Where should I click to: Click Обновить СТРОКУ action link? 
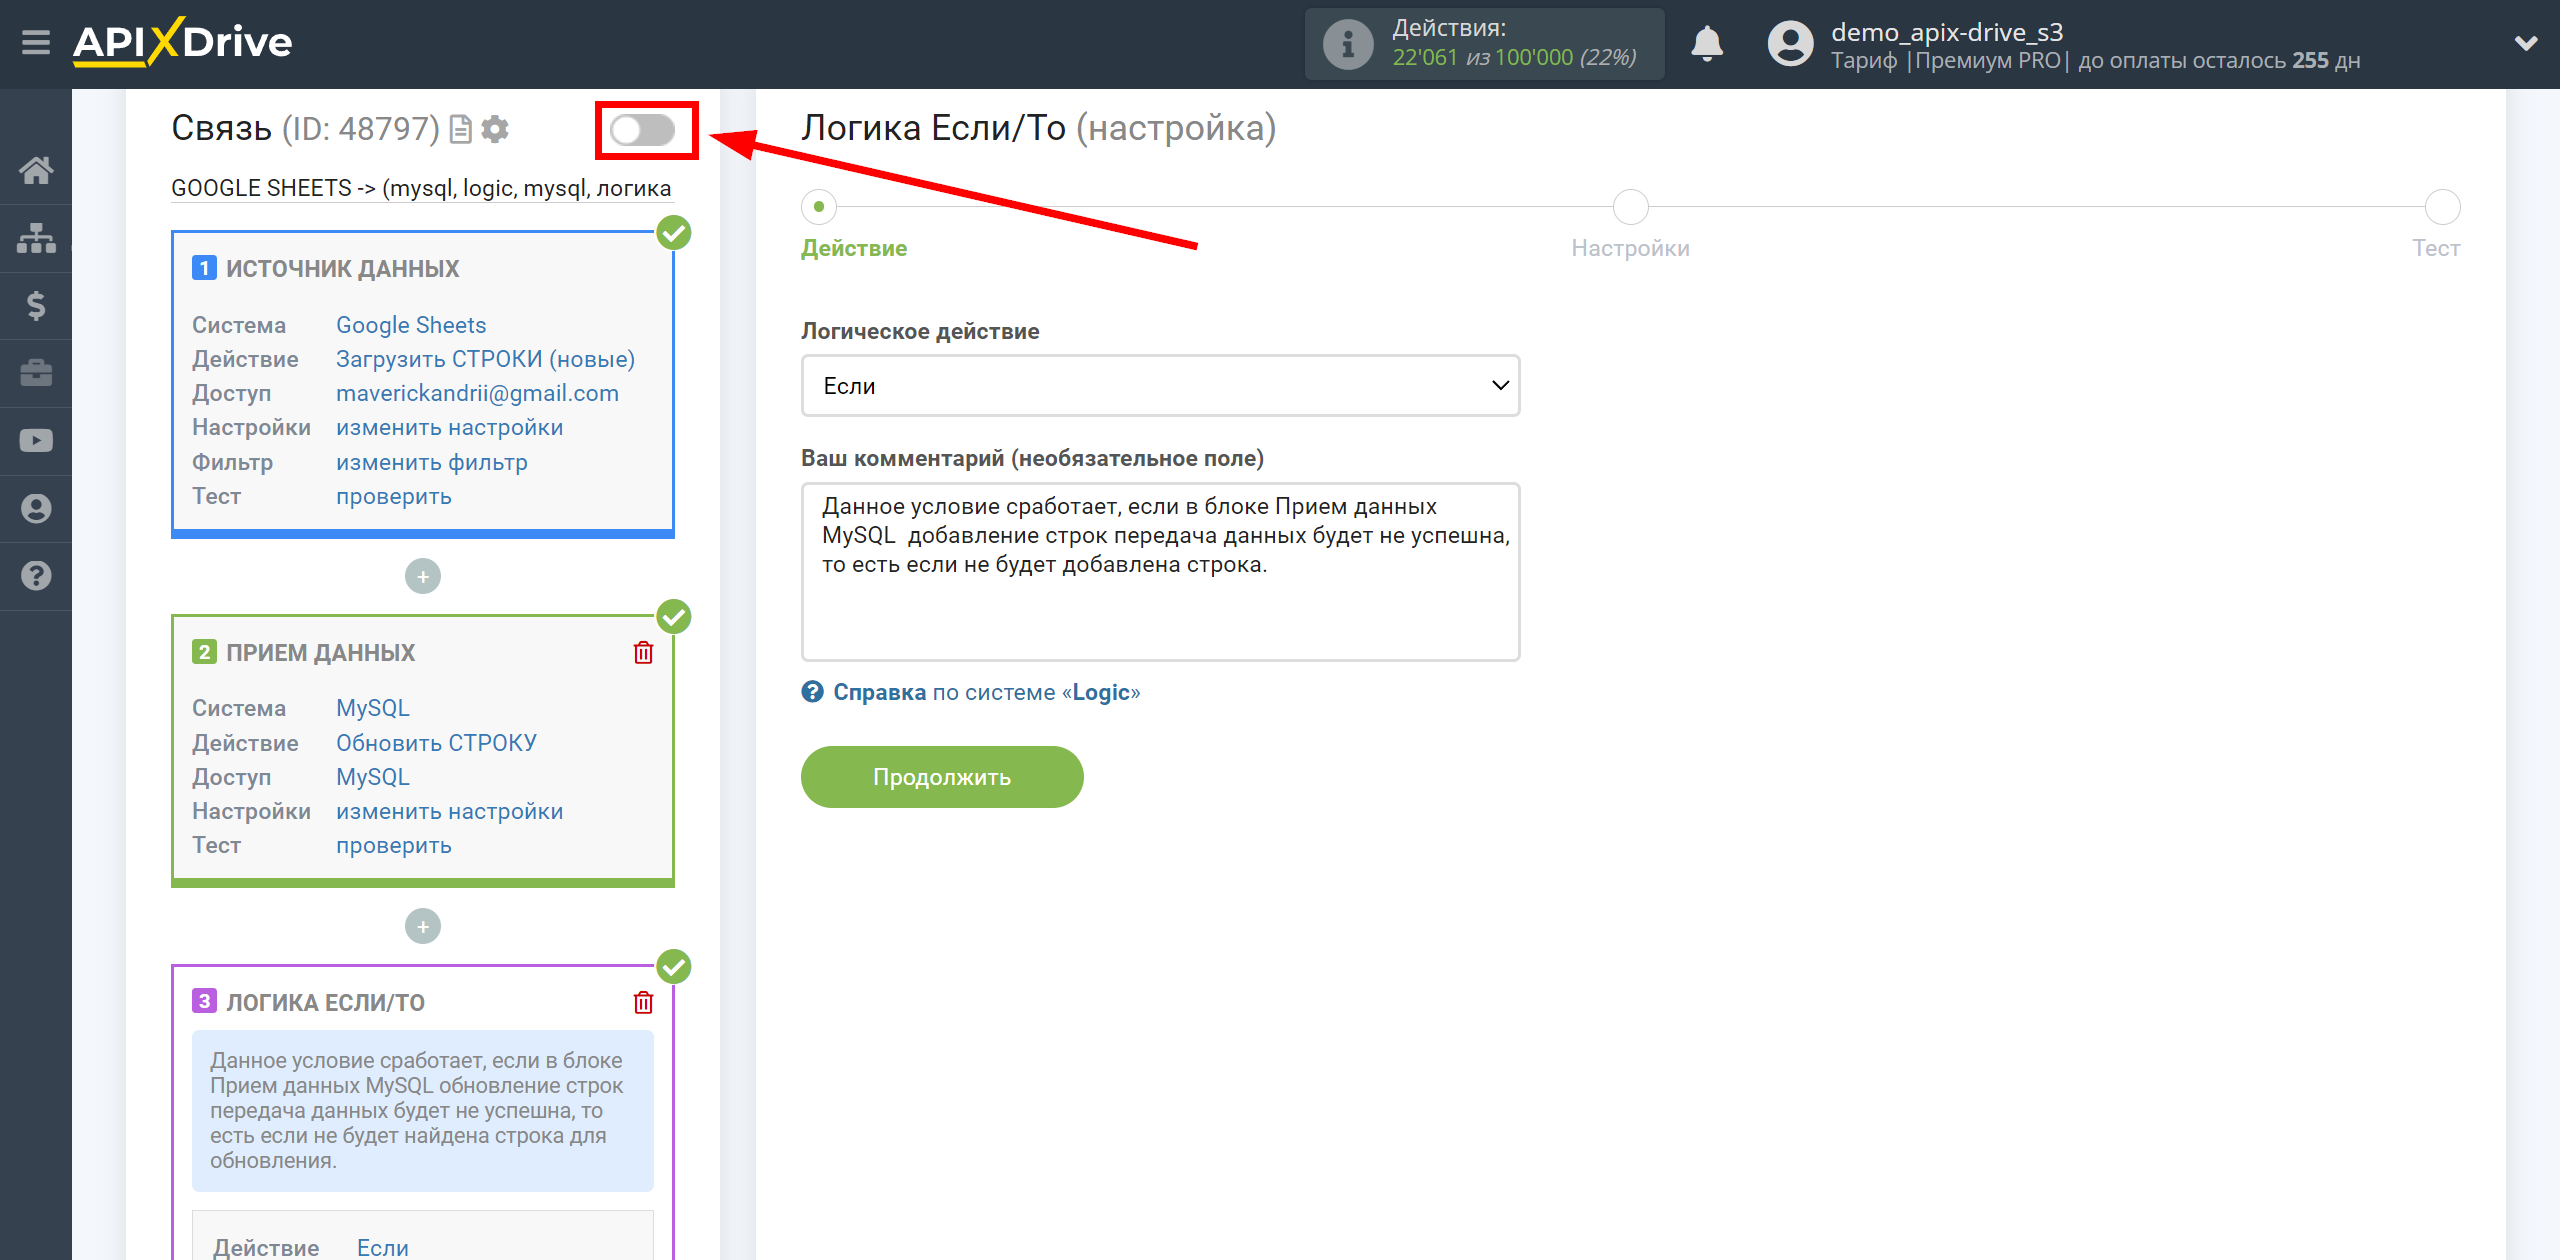coord(436,743)
